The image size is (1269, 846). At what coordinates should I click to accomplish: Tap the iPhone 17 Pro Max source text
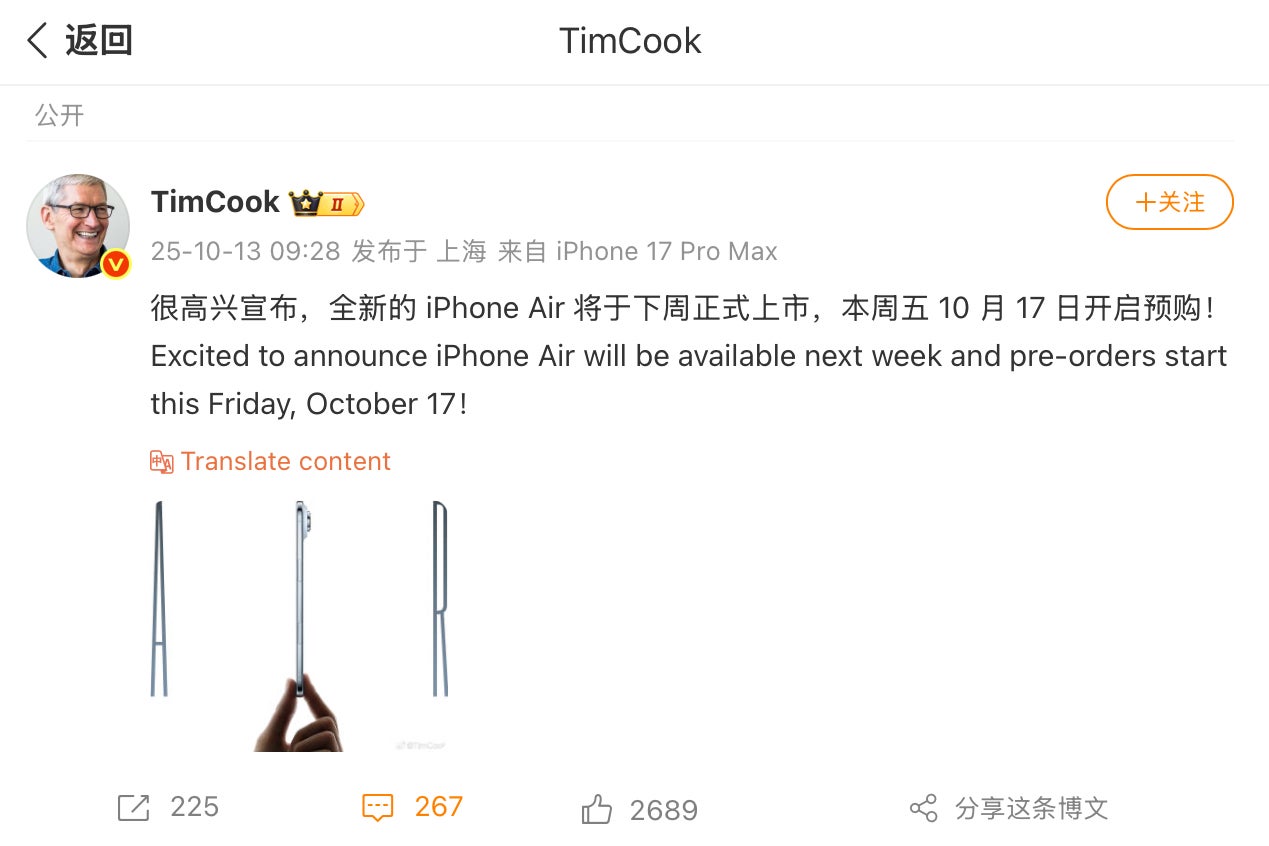667,251
